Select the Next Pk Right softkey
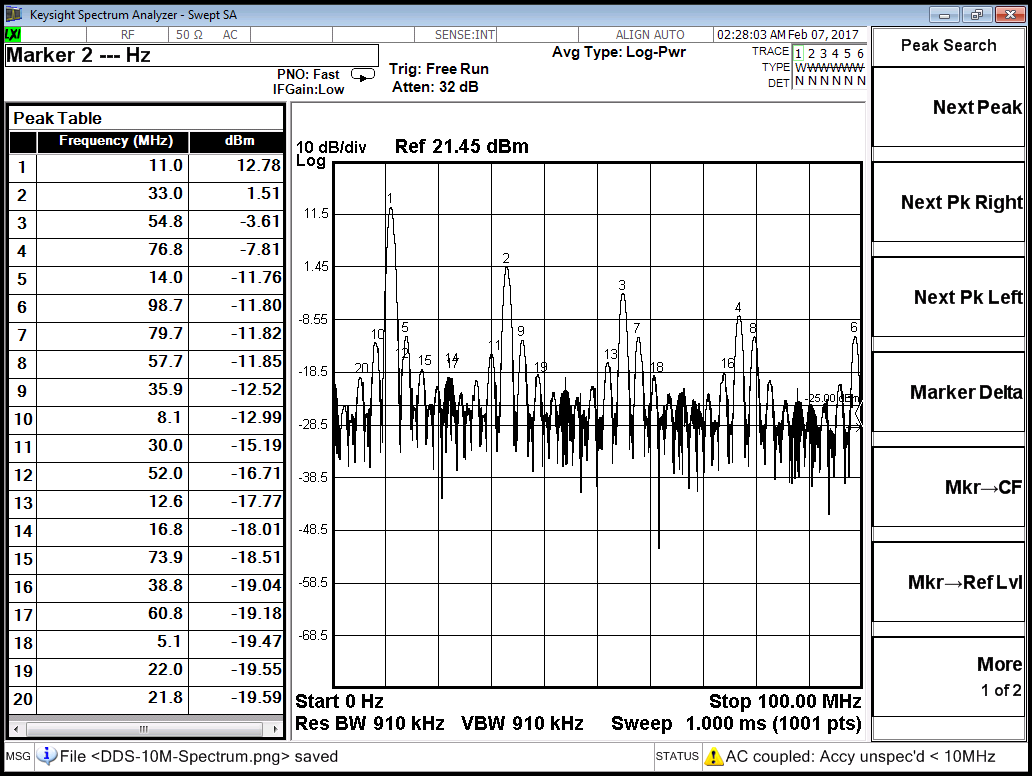This screenshot has height=776, width=1032. click(948, 202)
